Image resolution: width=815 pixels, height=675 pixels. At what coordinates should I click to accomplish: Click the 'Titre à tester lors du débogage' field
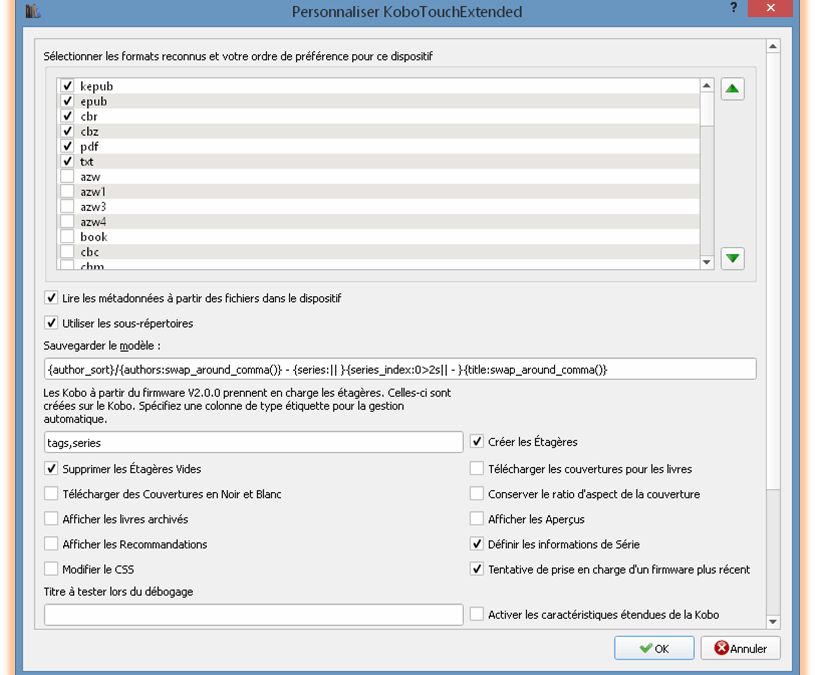(x=254, y=615)
